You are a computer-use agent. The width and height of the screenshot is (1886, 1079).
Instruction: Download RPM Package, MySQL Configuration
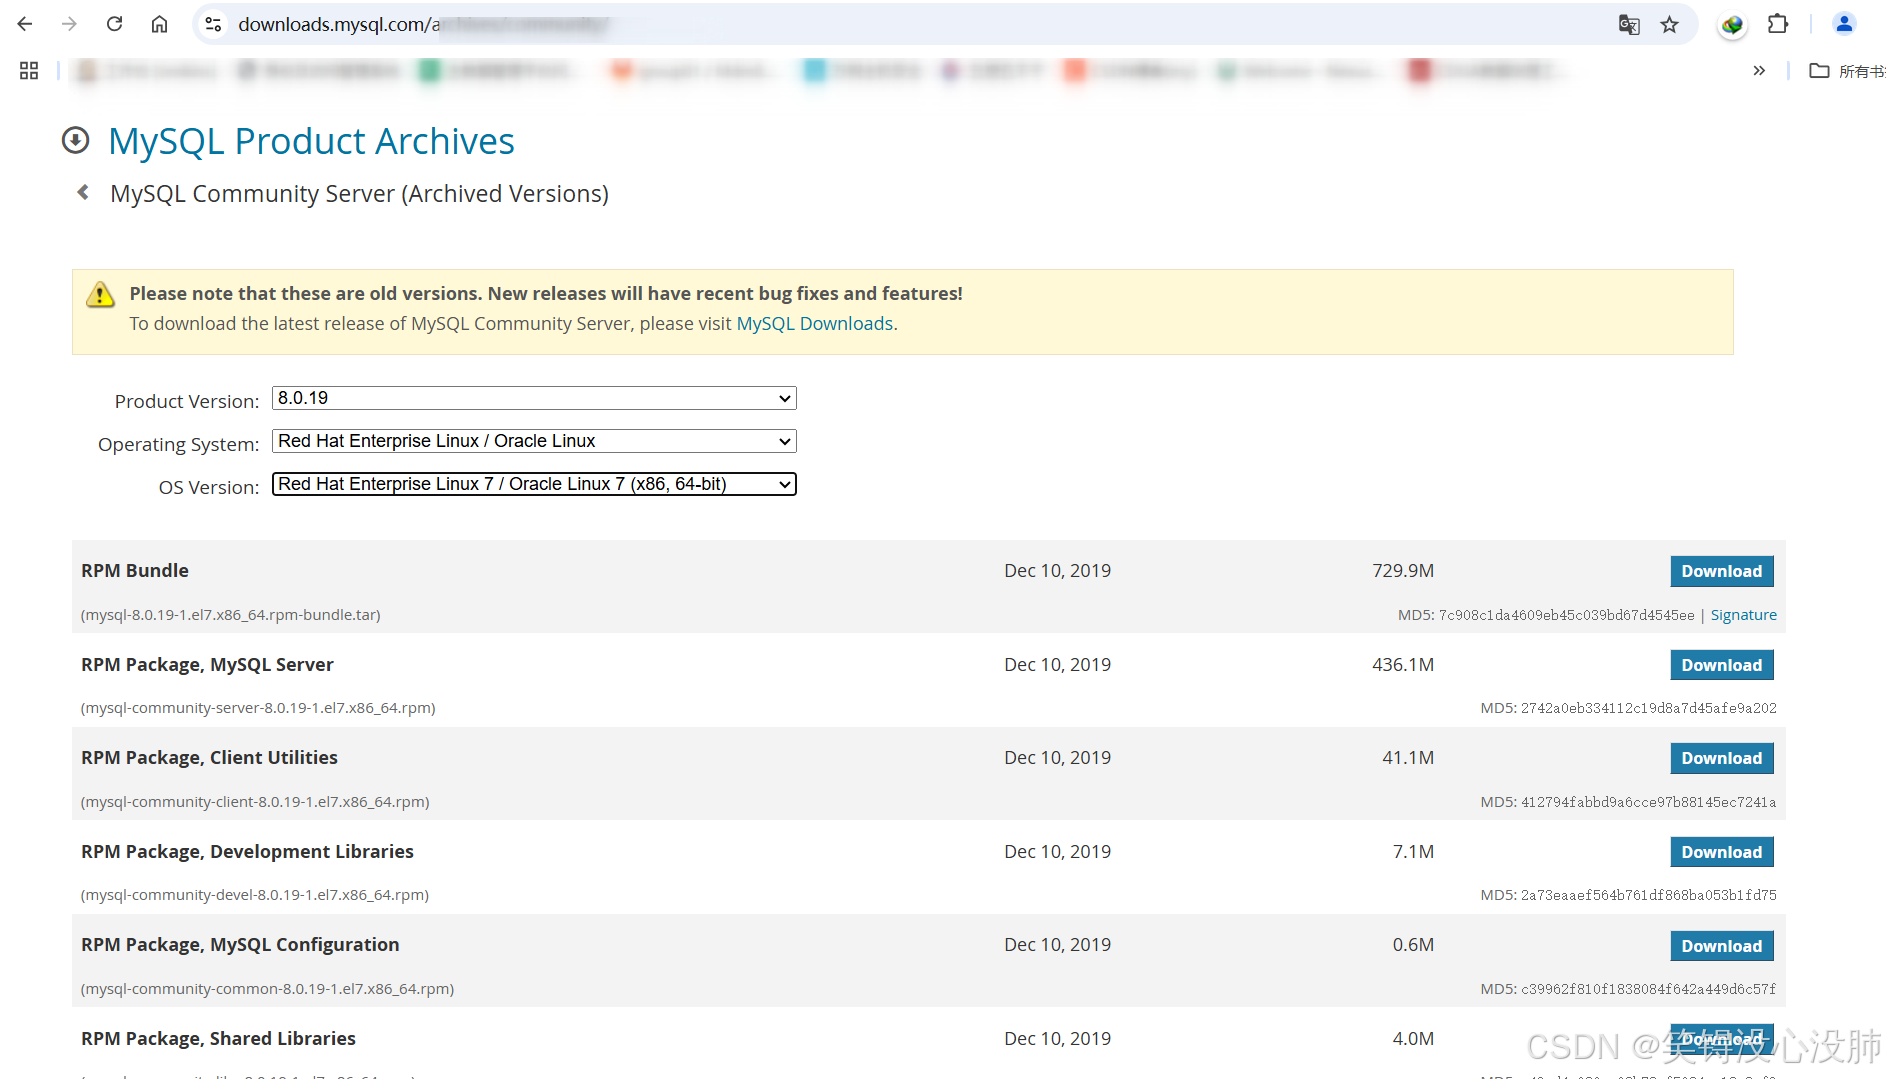[1721, 946]
